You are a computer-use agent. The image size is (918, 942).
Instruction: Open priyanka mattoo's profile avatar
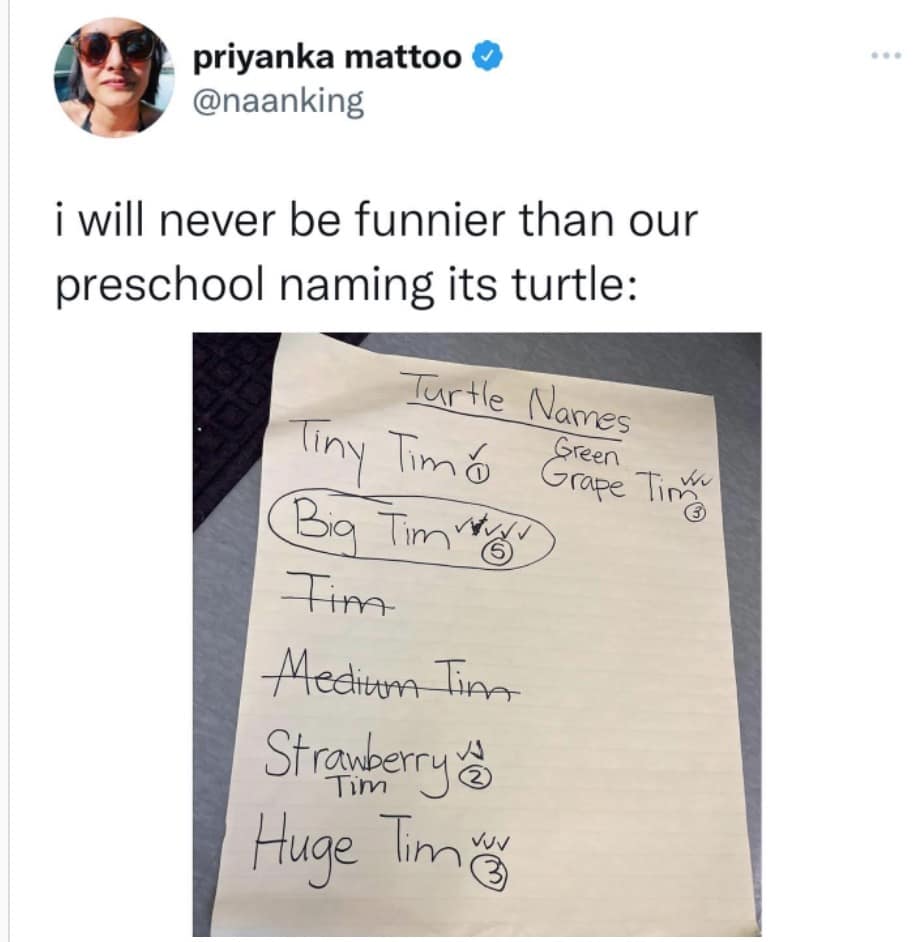[x=110, y=75]
